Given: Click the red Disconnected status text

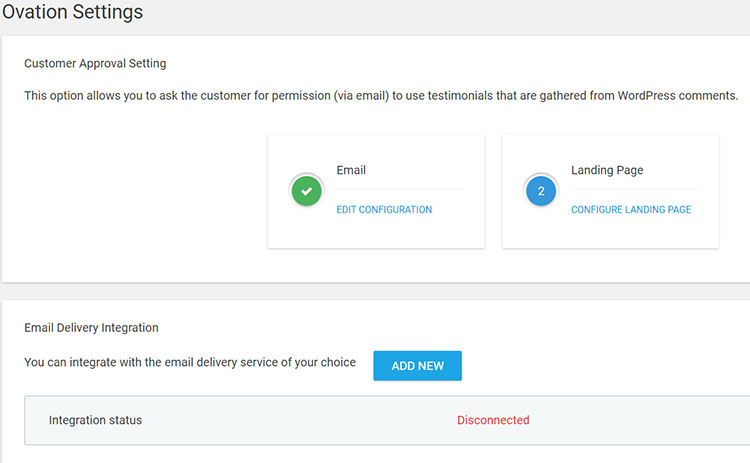Looking at the screenshot, I should pos(493,420).
